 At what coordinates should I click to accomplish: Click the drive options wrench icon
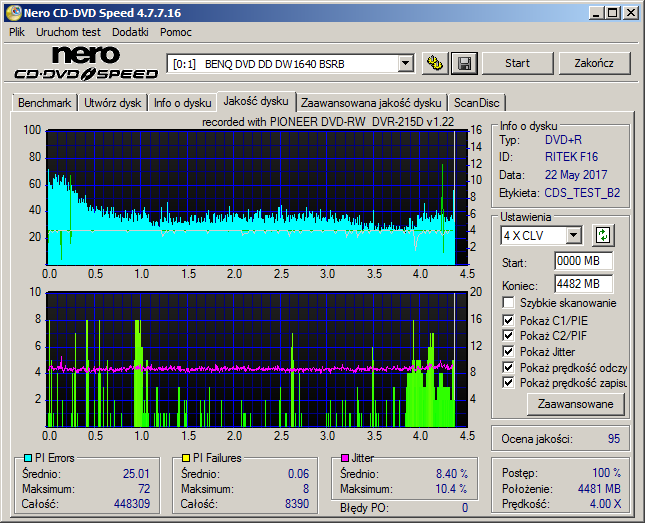435,63
